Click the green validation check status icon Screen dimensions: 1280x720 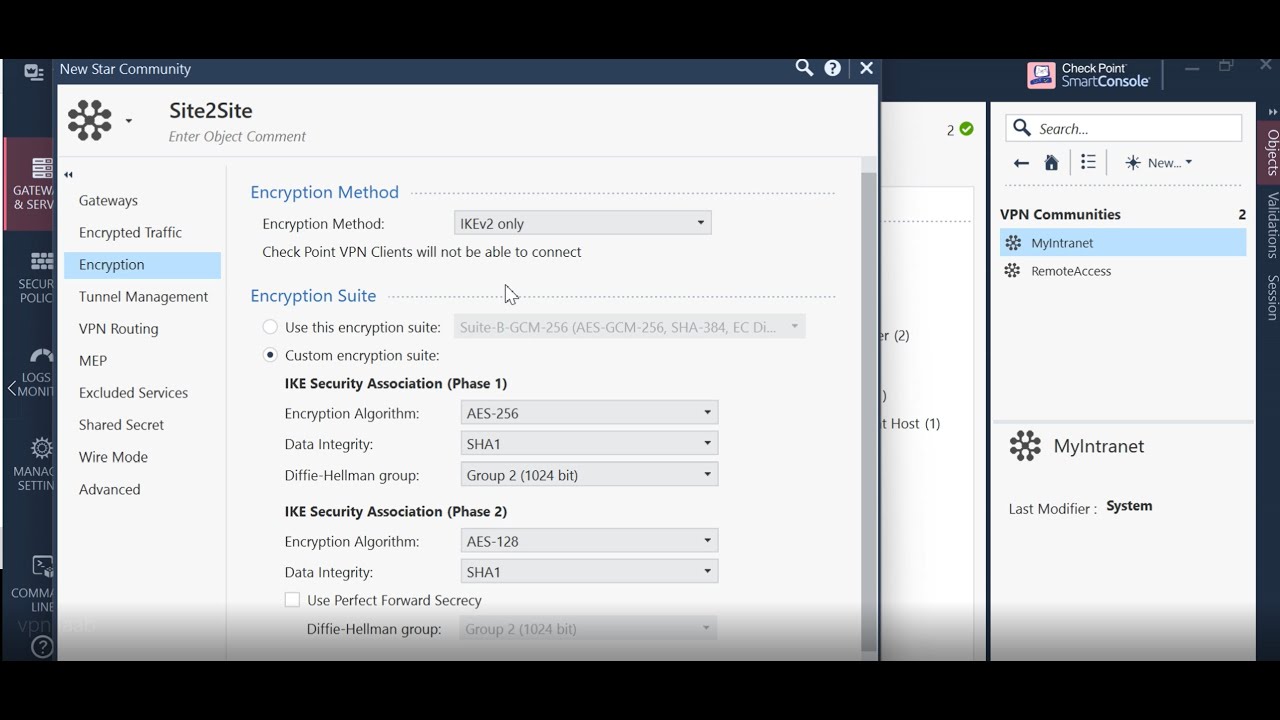[966, 129]
